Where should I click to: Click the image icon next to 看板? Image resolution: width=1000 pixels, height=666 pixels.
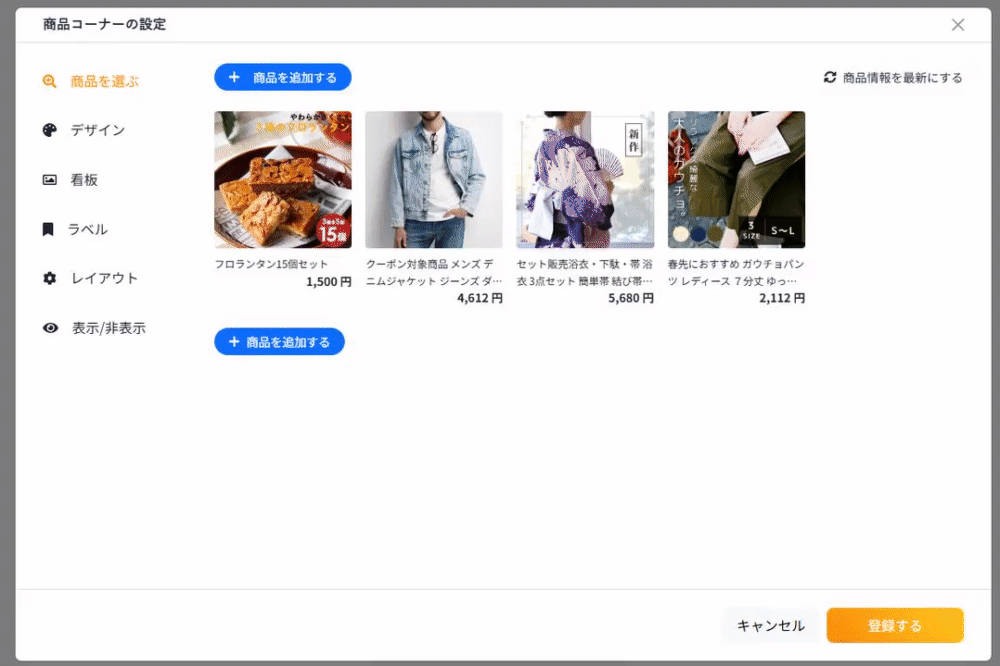[x=49, y=180]
